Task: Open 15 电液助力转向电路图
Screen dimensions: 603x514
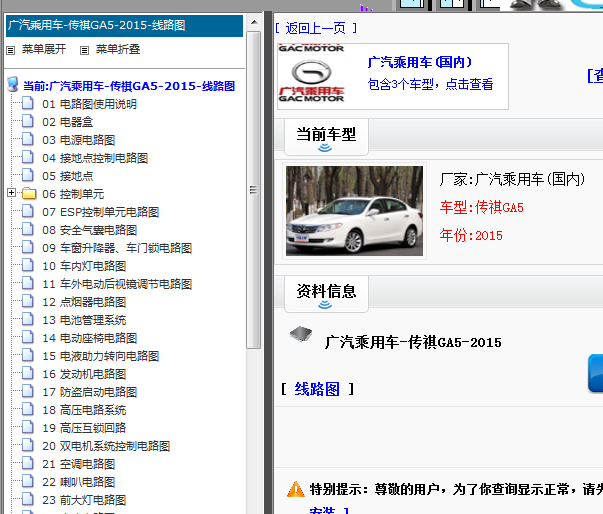Action: point(100,356)
